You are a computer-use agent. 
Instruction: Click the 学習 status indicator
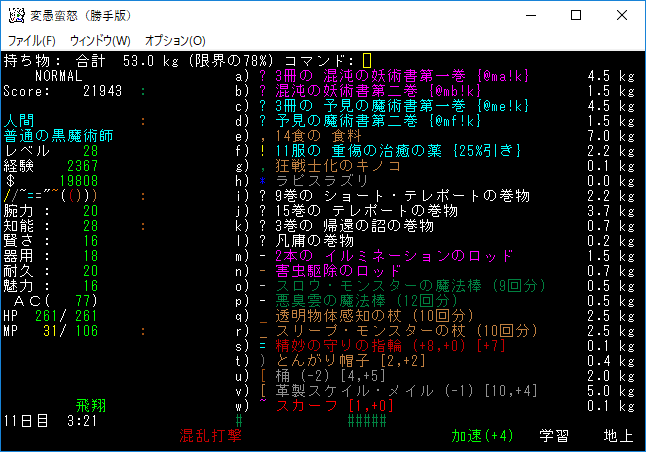(555, 437)
